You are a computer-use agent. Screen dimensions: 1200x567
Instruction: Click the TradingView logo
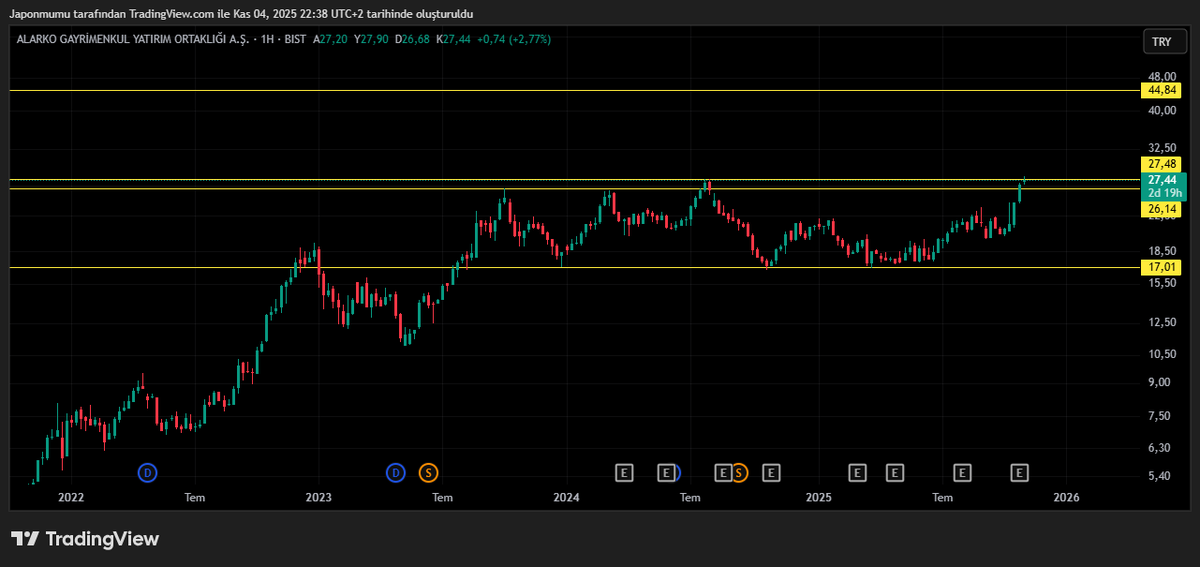pyautogui.click(x=85, y=539)
